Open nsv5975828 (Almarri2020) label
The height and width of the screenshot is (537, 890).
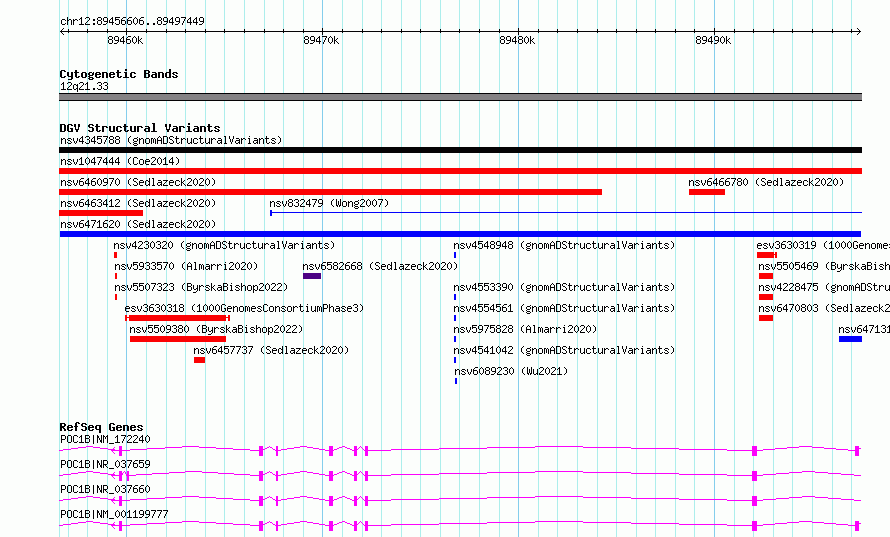point(525,329)
